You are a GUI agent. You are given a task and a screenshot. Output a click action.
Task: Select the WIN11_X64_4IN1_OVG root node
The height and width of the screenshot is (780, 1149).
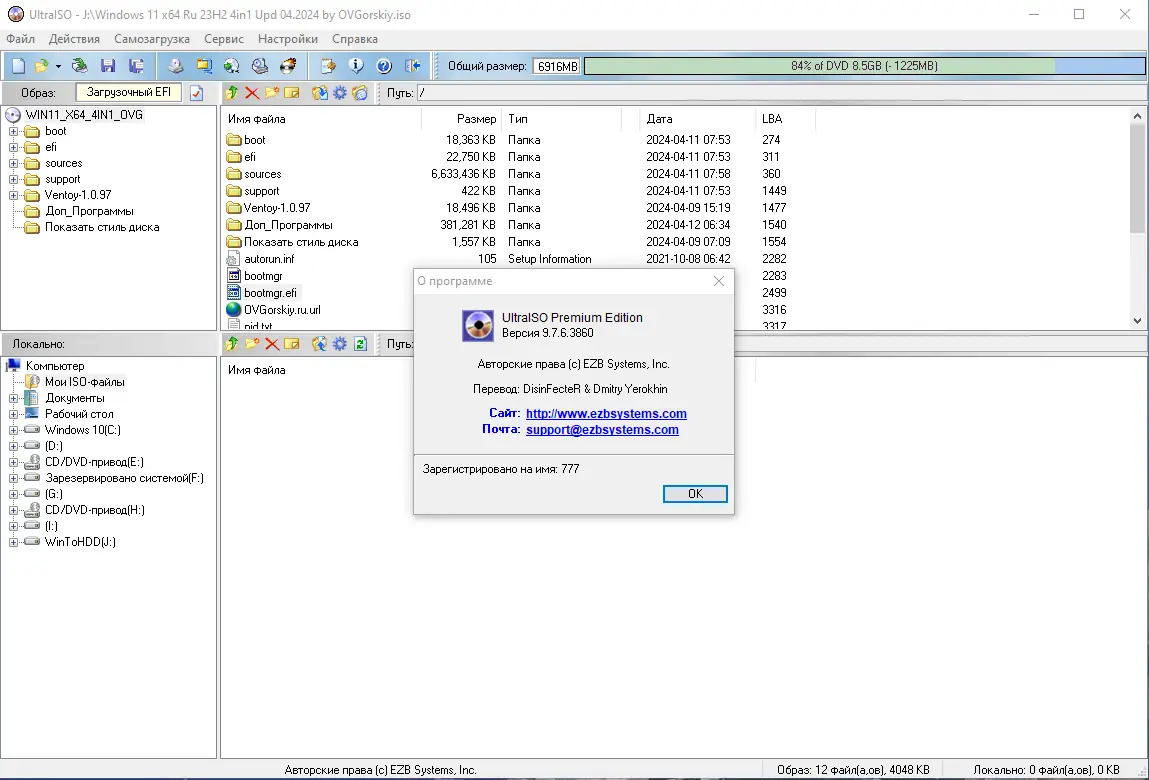[84, 115]
